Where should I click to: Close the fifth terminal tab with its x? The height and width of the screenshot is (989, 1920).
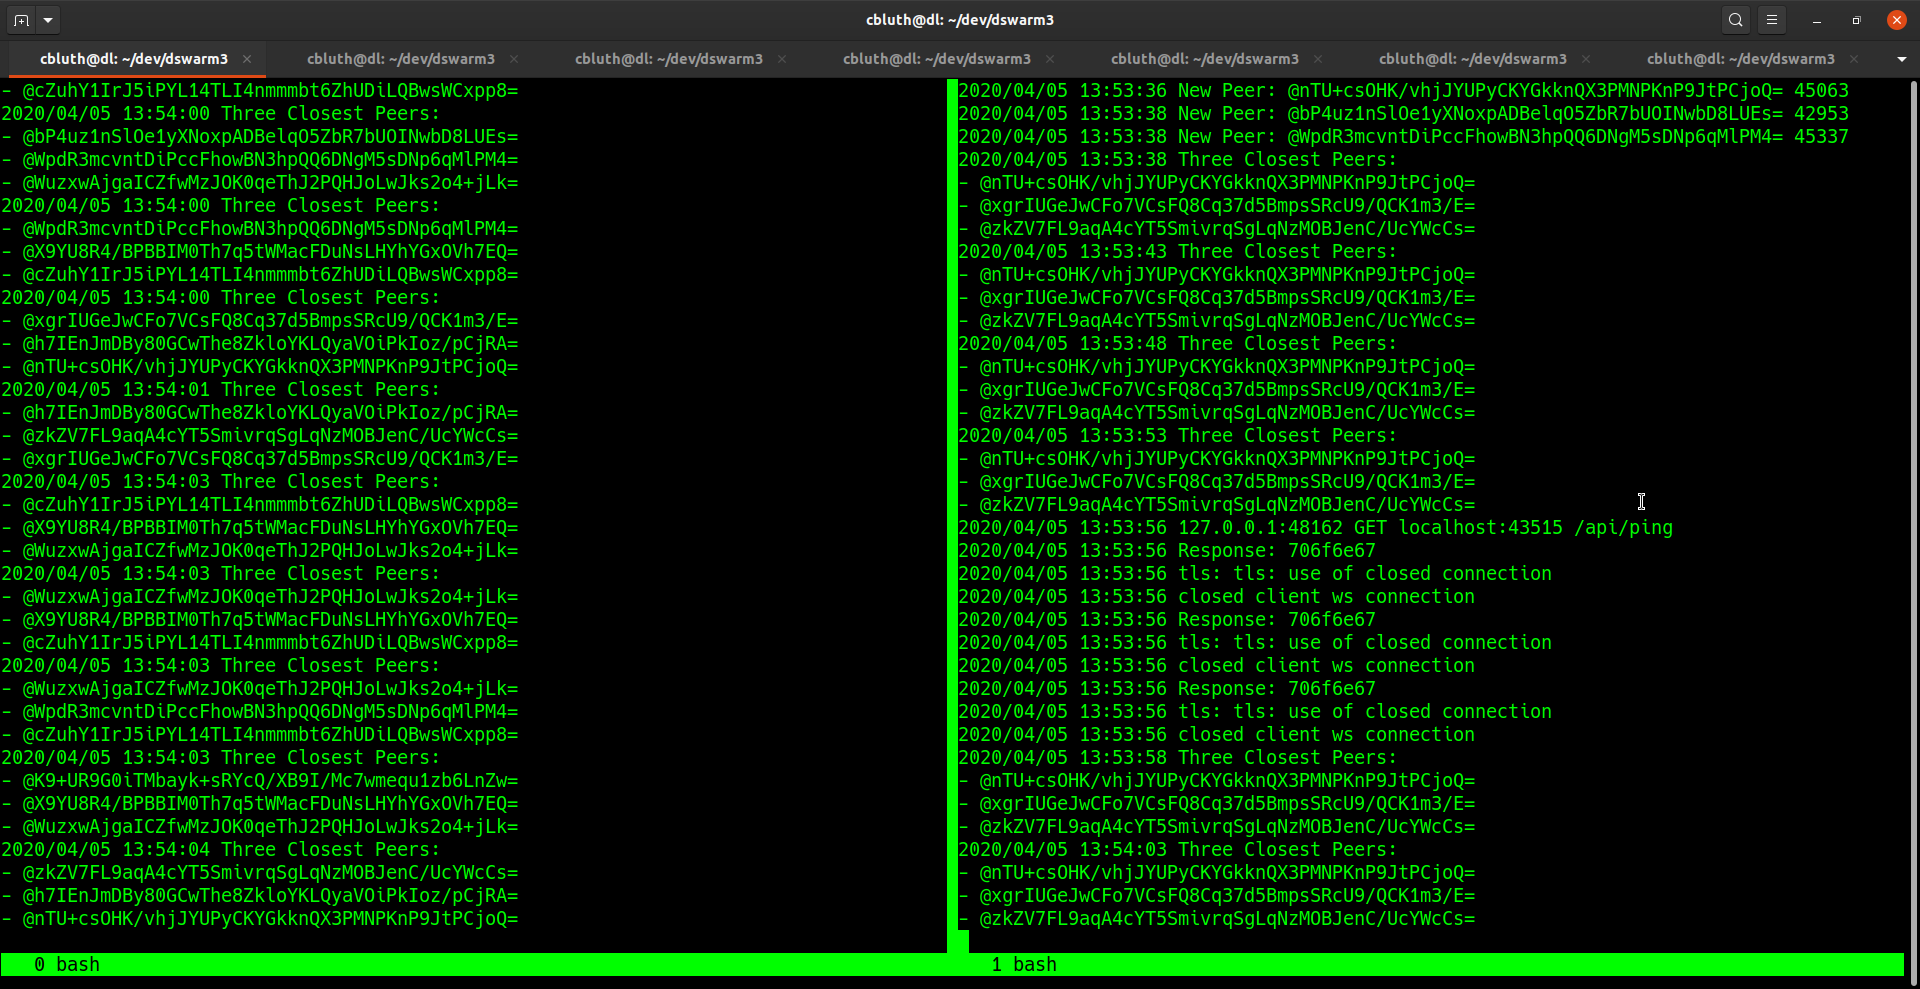tap(1318, 59)
